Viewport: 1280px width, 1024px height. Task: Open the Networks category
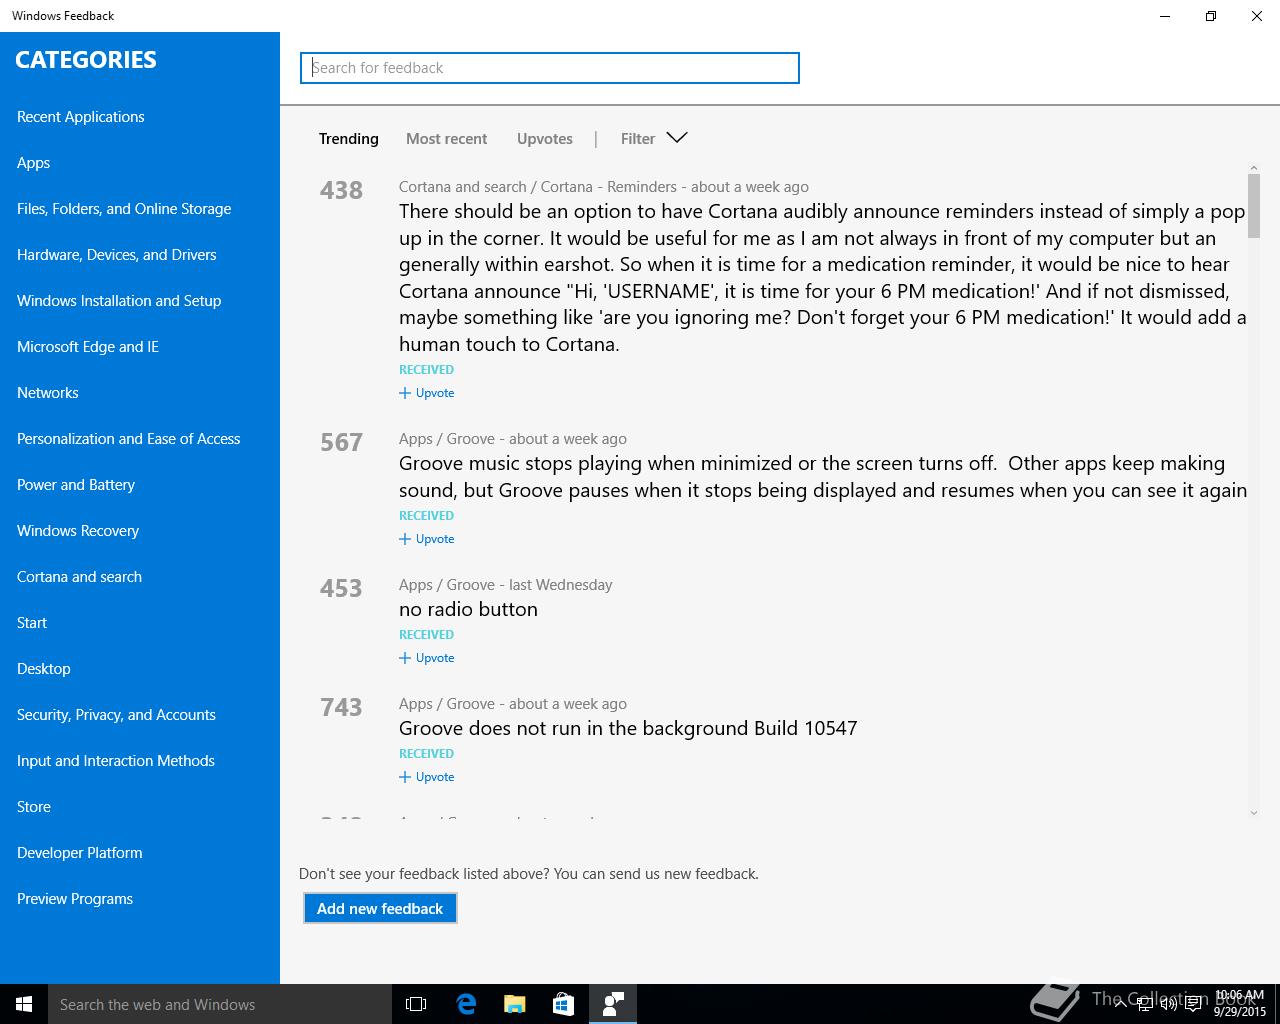pyautogui.click(x=48, y=393)
